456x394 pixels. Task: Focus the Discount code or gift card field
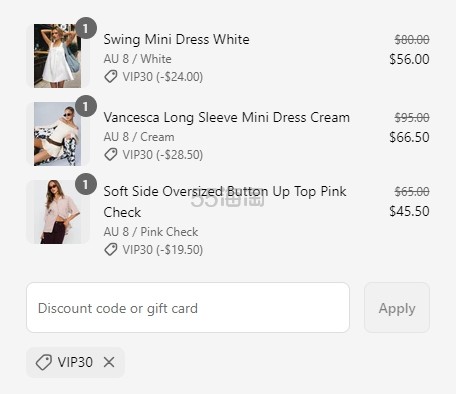[188, 307]
